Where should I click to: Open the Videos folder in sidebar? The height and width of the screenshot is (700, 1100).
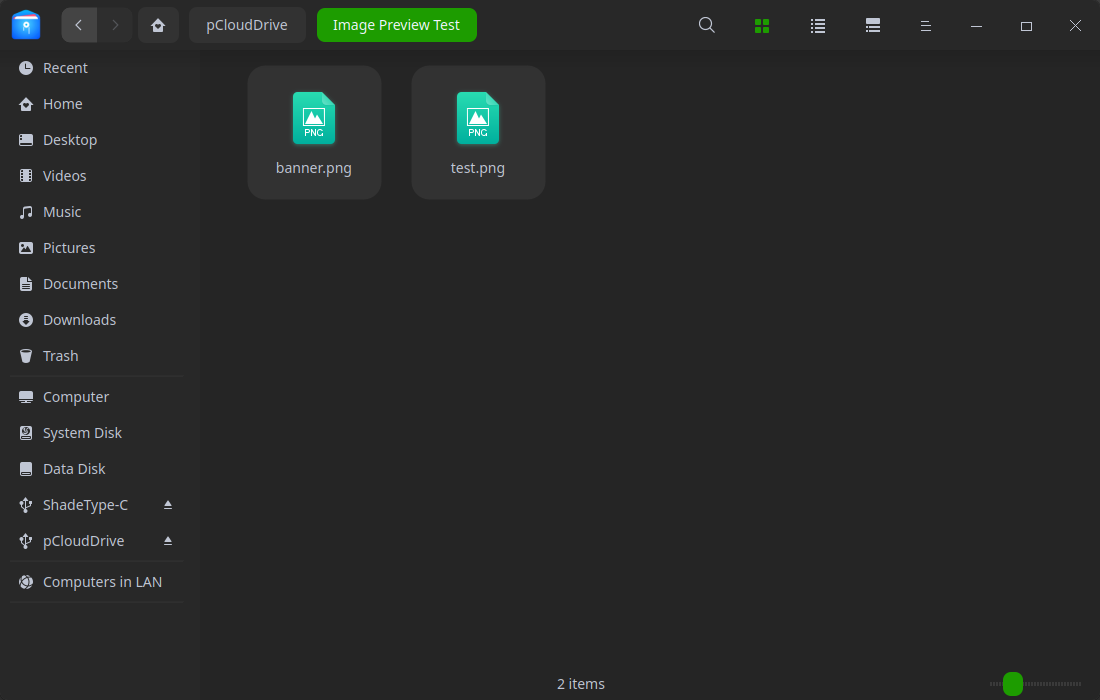pos(97,176)
